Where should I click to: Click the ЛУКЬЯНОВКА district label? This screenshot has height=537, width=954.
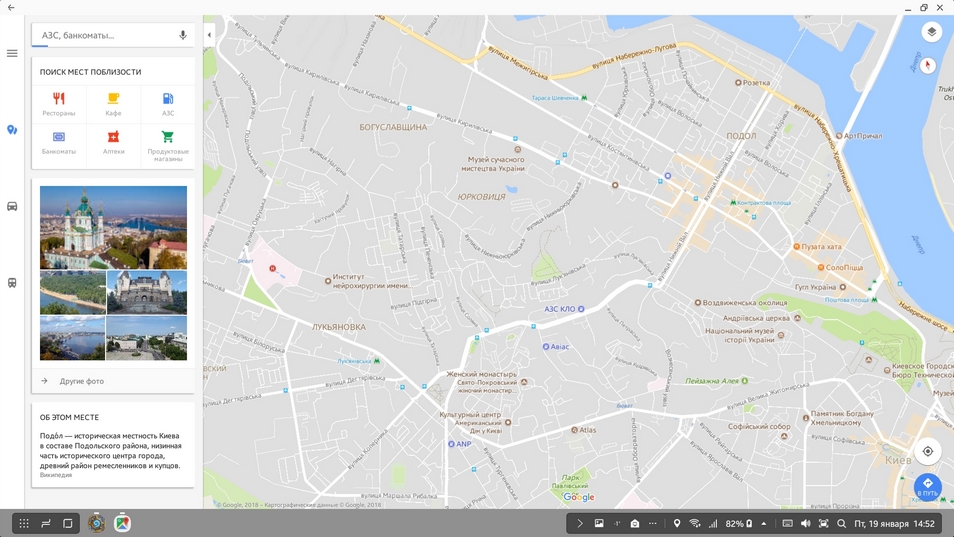tap(339, 327)
